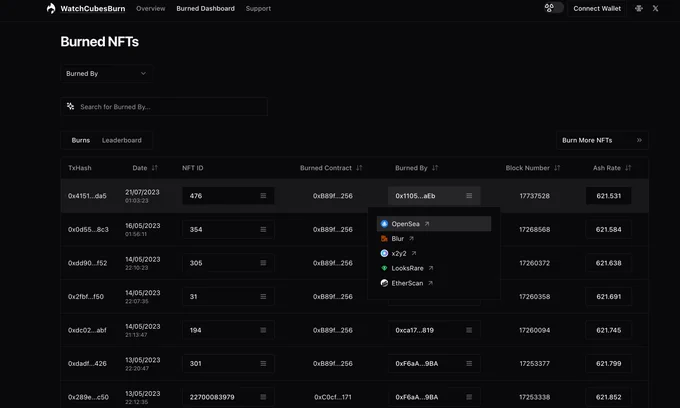Open the Support nav link
Viewport: 680px width, 408px height.
[258, 8]
